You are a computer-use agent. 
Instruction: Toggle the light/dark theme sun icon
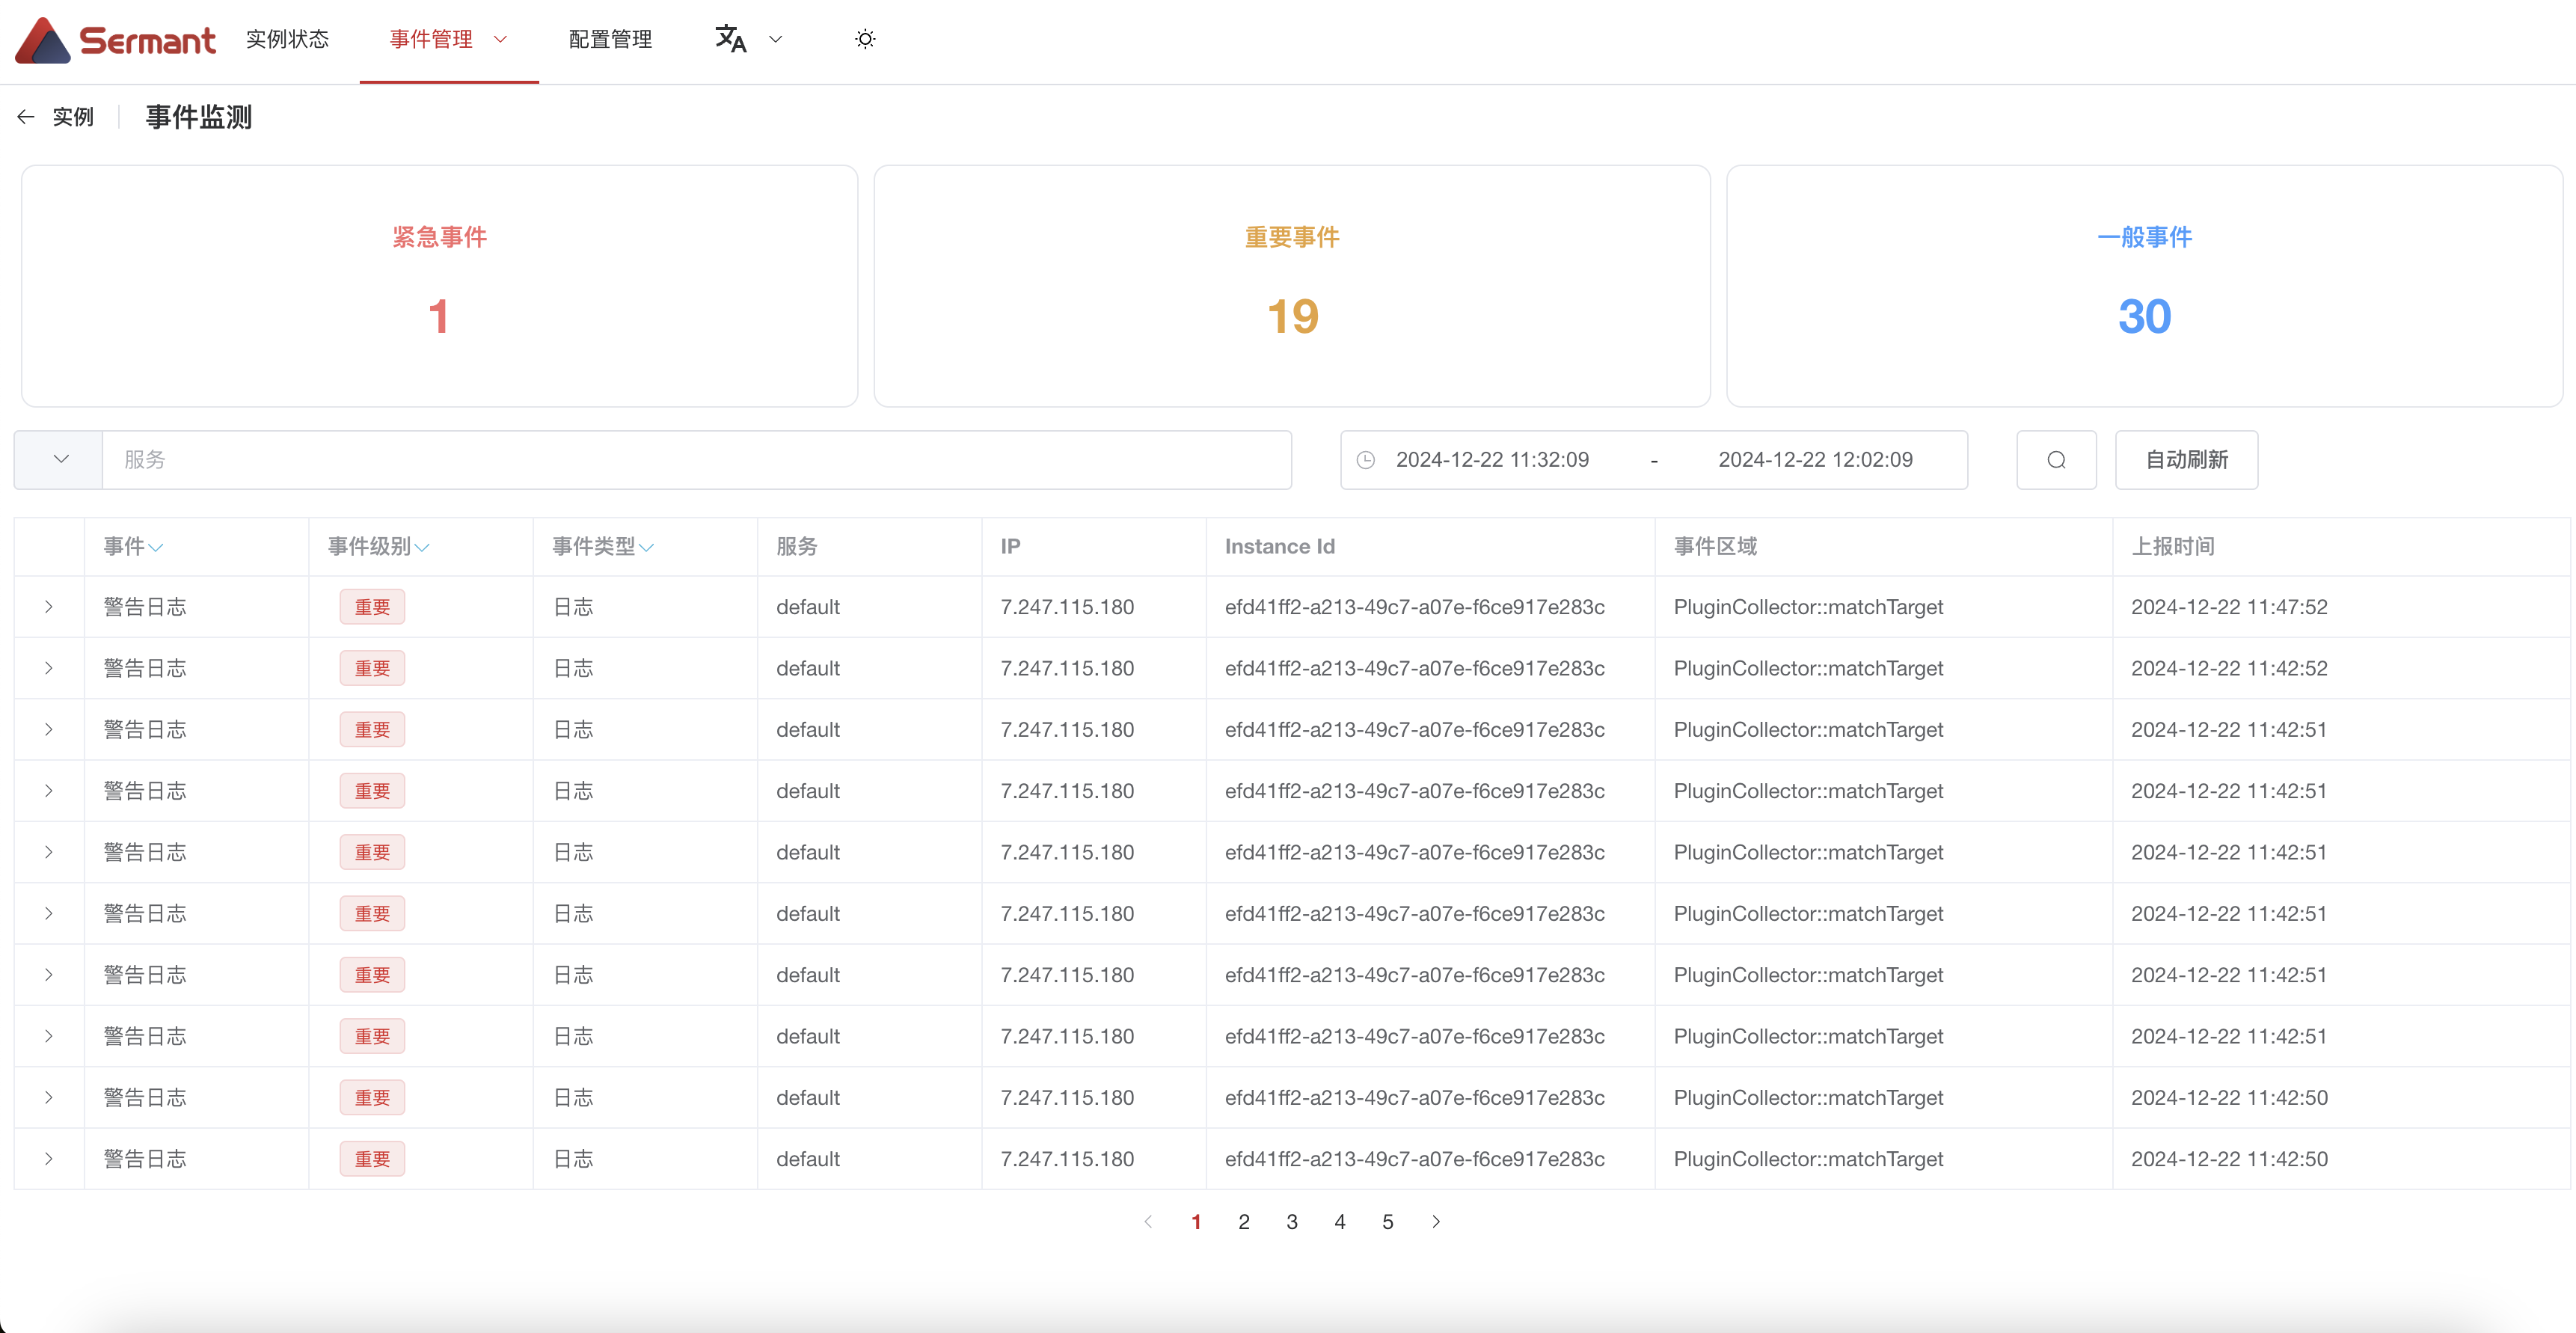(x=865, y=39)
